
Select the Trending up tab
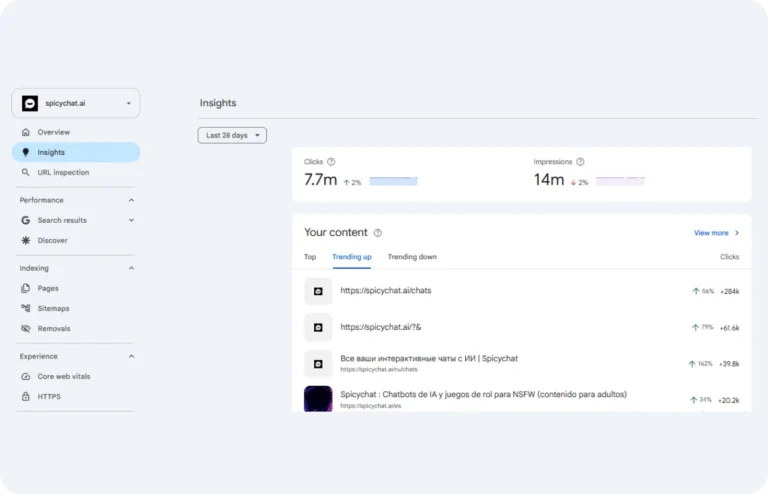[352, 257]
